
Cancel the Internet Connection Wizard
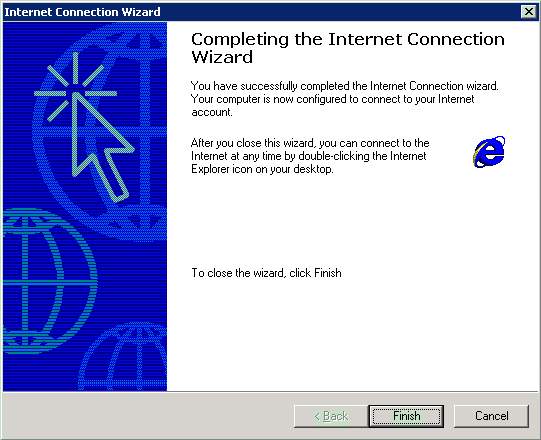point(491,416)
